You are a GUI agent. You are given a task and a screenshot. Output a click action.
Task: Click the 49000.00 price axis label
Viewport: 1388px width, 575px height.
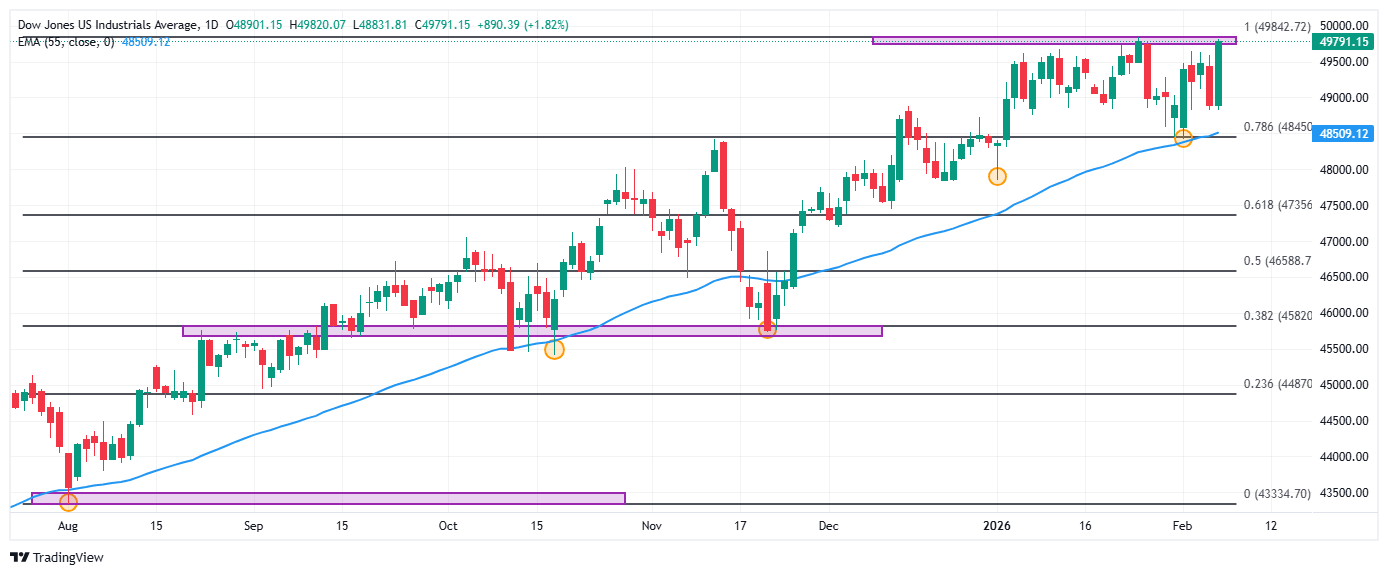1344,98
